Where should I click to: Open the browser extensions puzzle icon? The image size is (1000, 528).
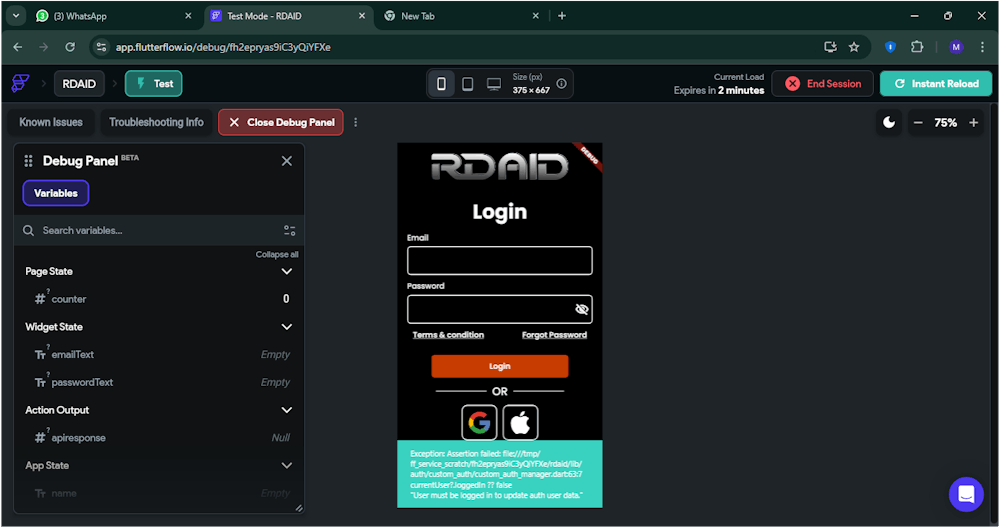coord(917,47)
